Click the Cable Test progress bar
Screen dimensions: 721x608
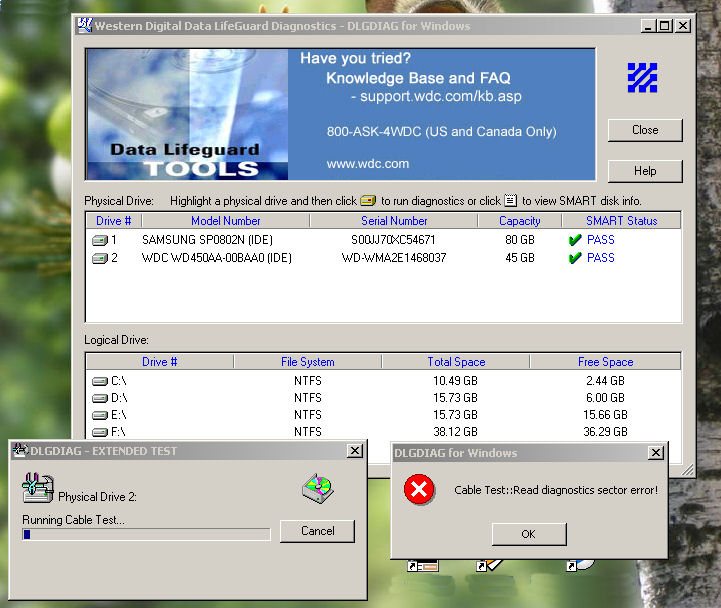[x=146, y=534]
